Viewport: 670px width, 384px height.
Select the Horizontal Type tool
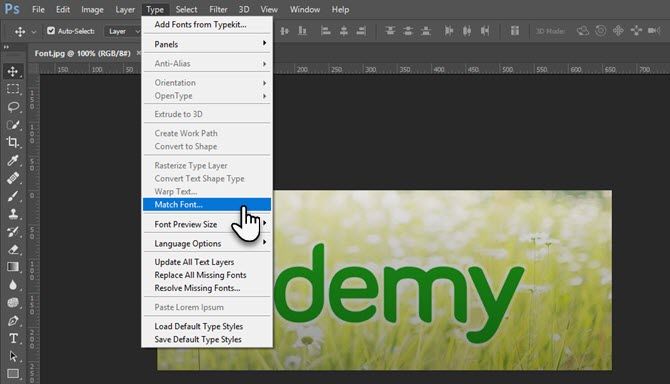click(13, 338)
